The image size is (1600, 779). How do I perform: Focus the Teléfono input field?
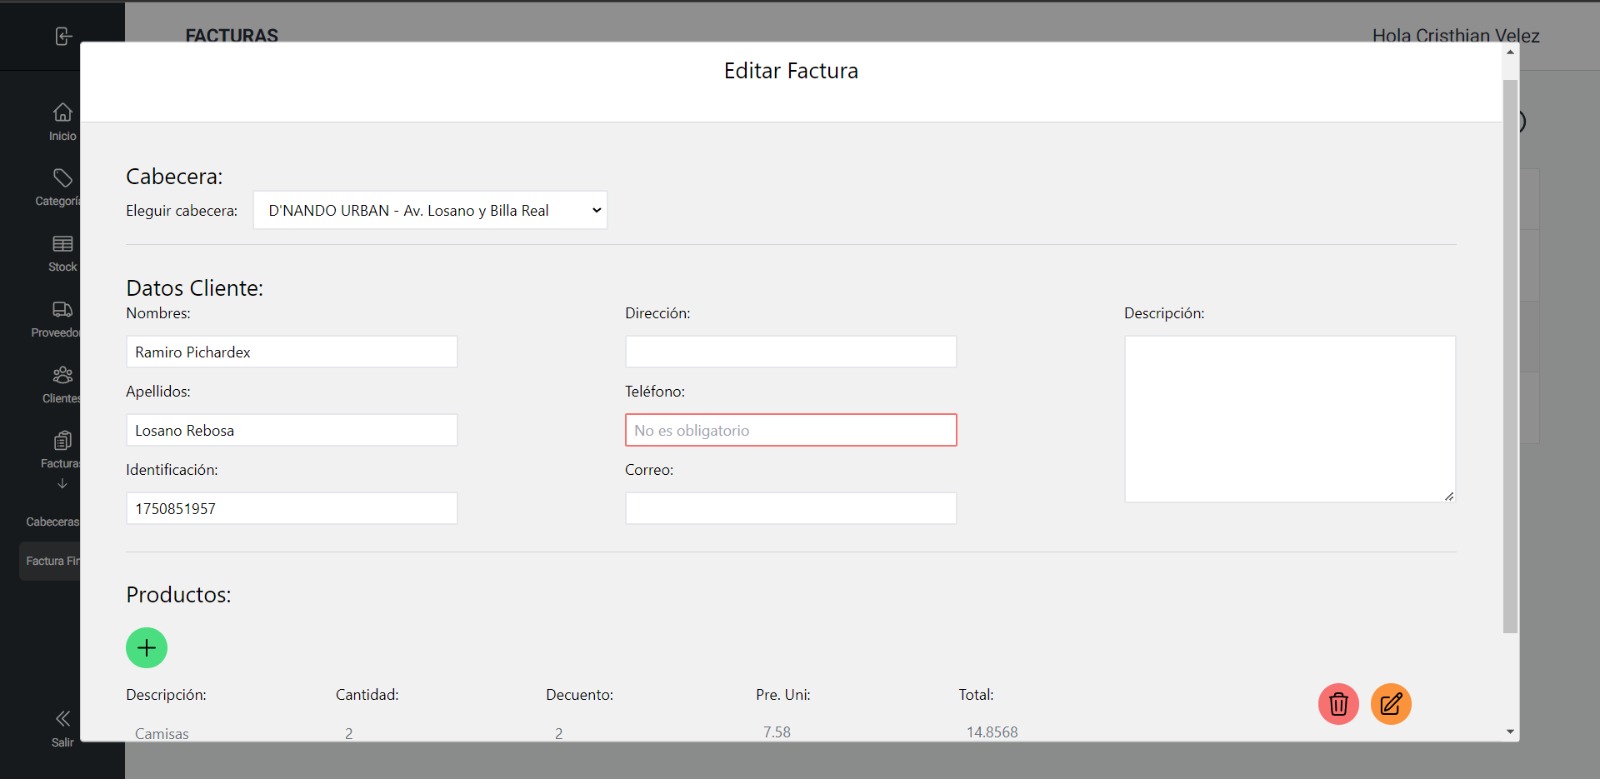(790, 430)
